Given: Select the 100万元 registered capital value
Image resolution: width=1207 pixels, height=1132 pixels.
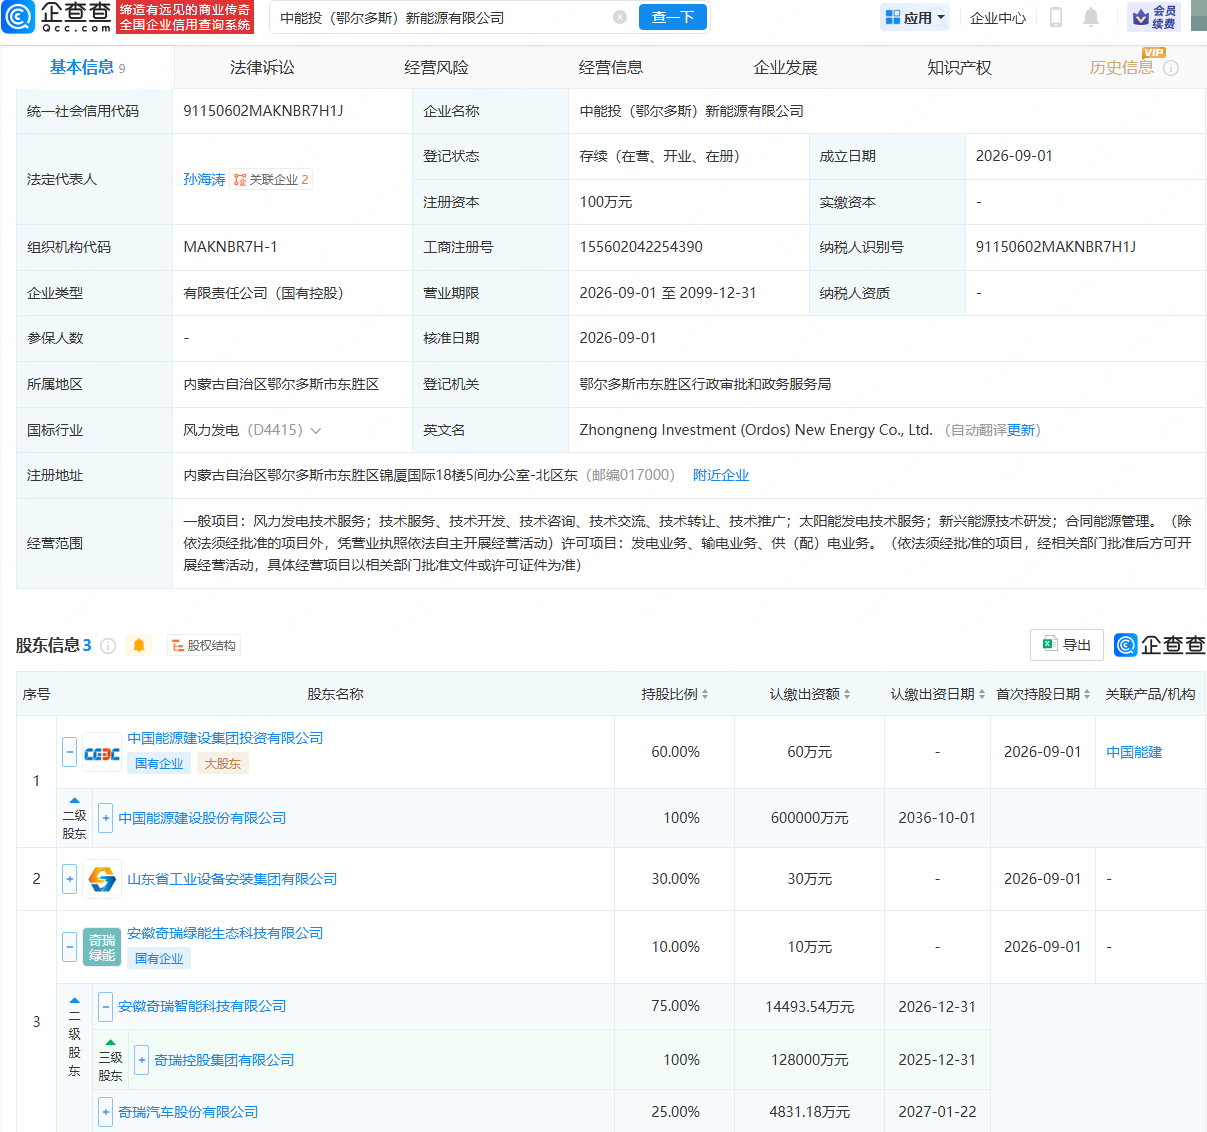Looking at the screenshot, I should tap(606, 202).
